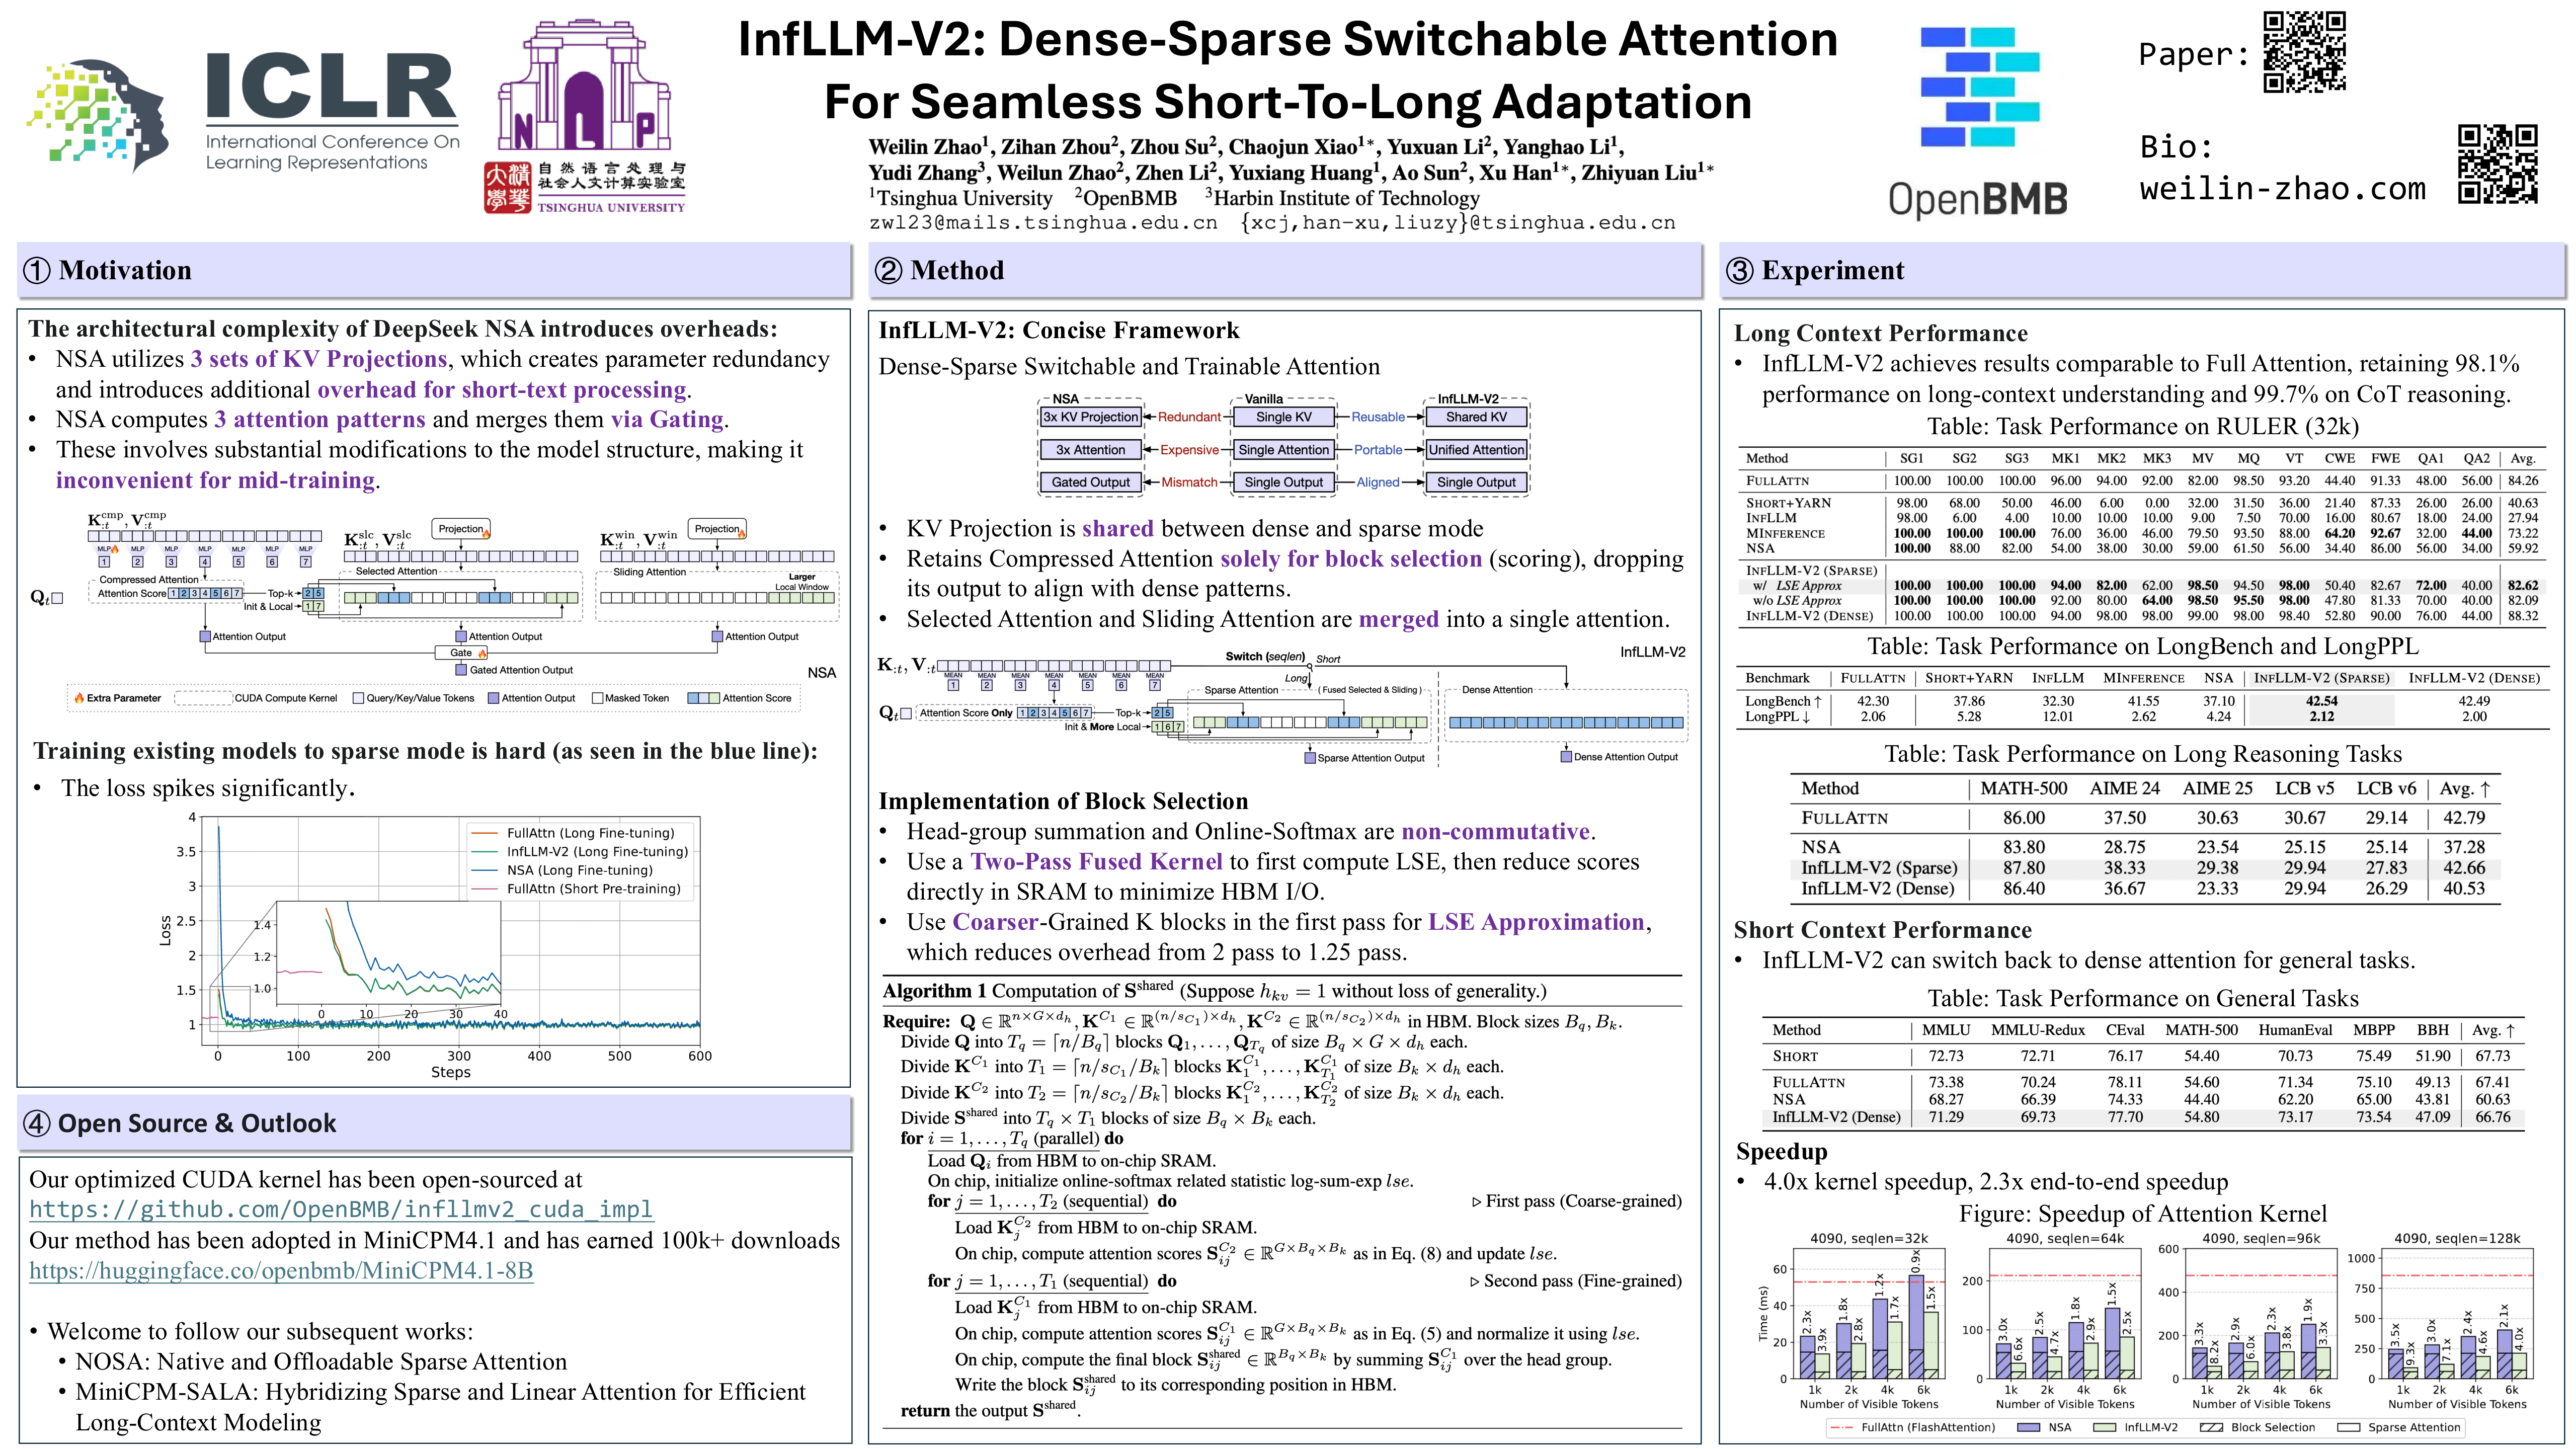Screen dimensions: 2576x1449
Task: Click the Bio QR code
Action: [2497, 164]
